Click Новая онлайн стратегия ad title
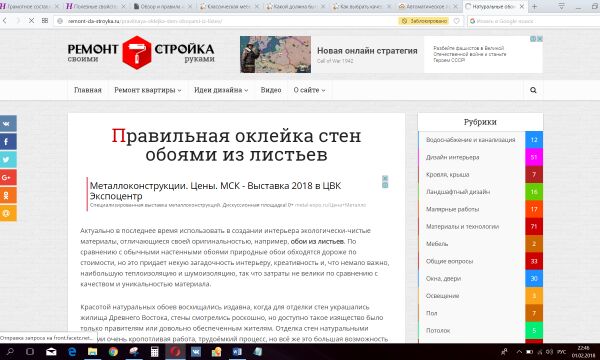 [x=367, y=50]
